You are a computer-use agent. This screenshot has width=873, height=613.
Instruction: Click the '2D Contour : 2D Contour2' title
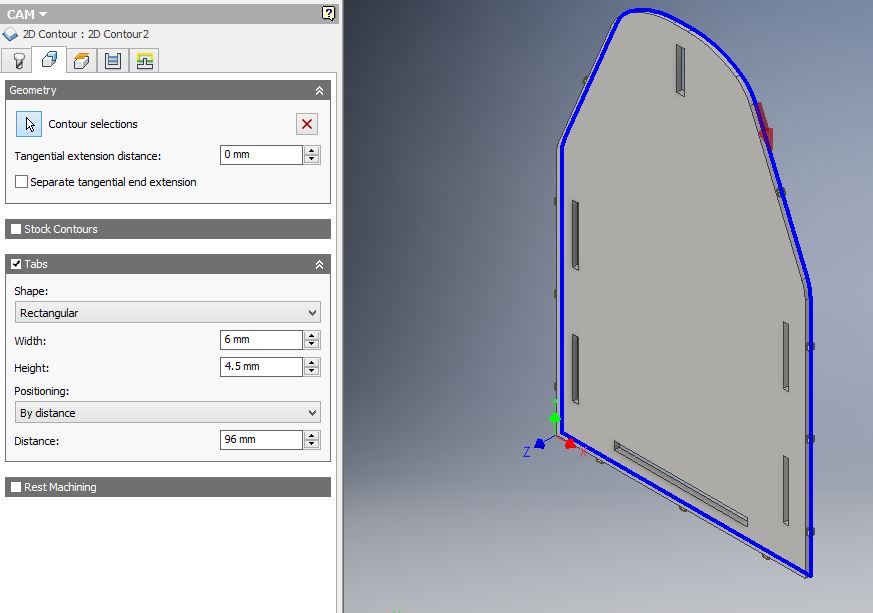pos(86,34)
